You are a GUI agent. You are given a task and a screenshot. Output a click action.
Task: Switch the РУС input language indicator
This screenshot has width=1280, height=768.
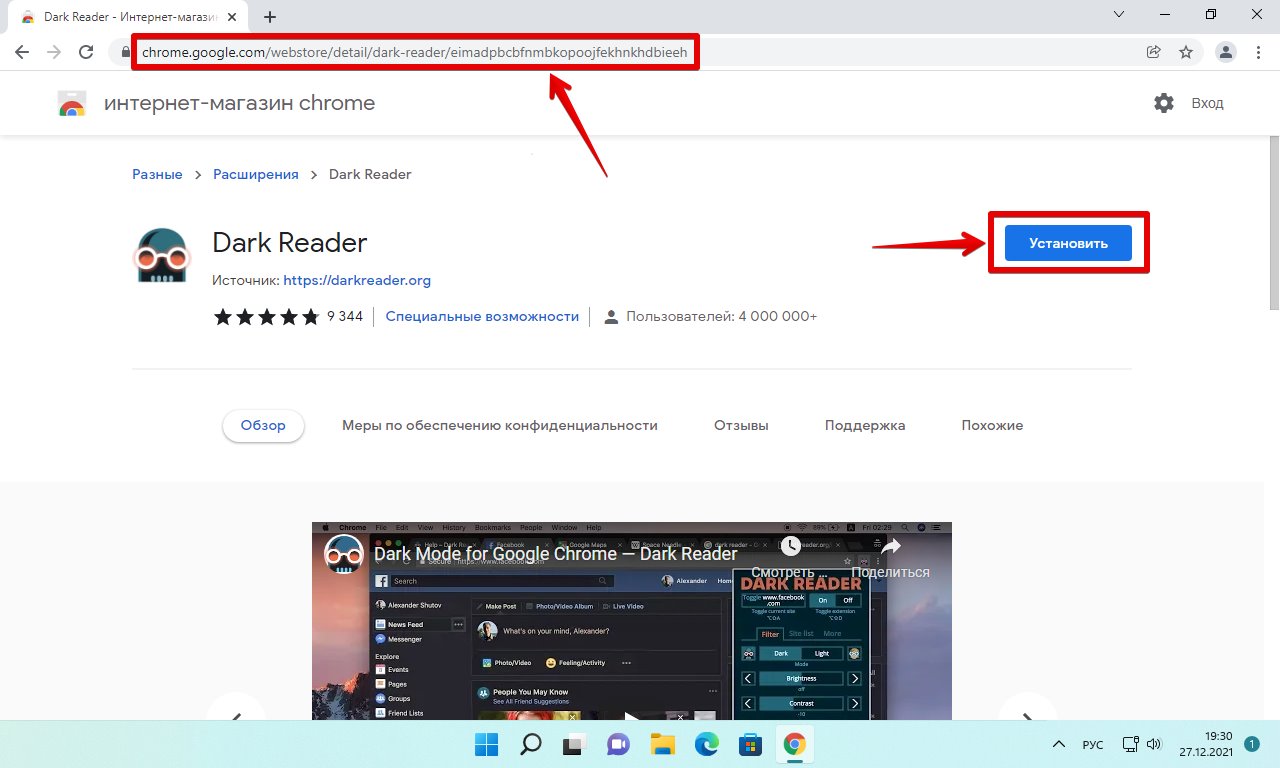pos(1093,745)
